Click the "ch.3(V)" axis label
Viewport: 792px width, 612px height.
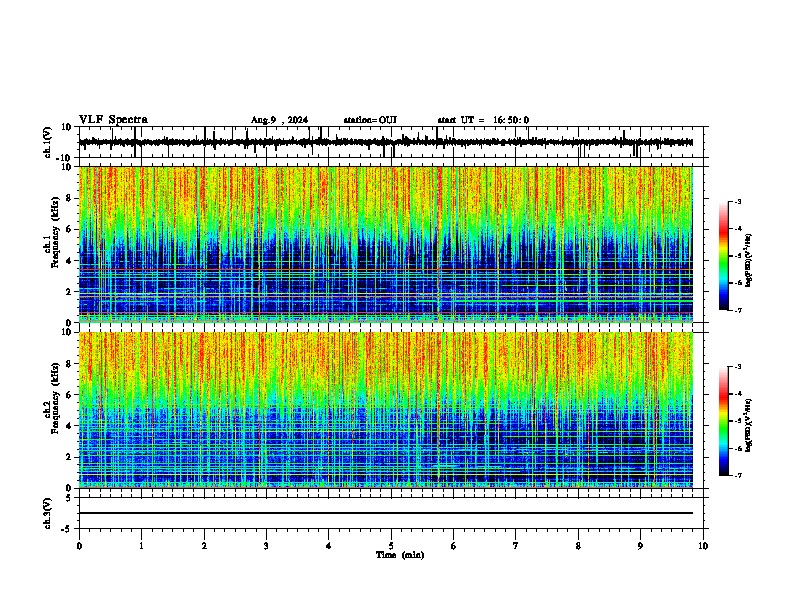coord(48,513)
